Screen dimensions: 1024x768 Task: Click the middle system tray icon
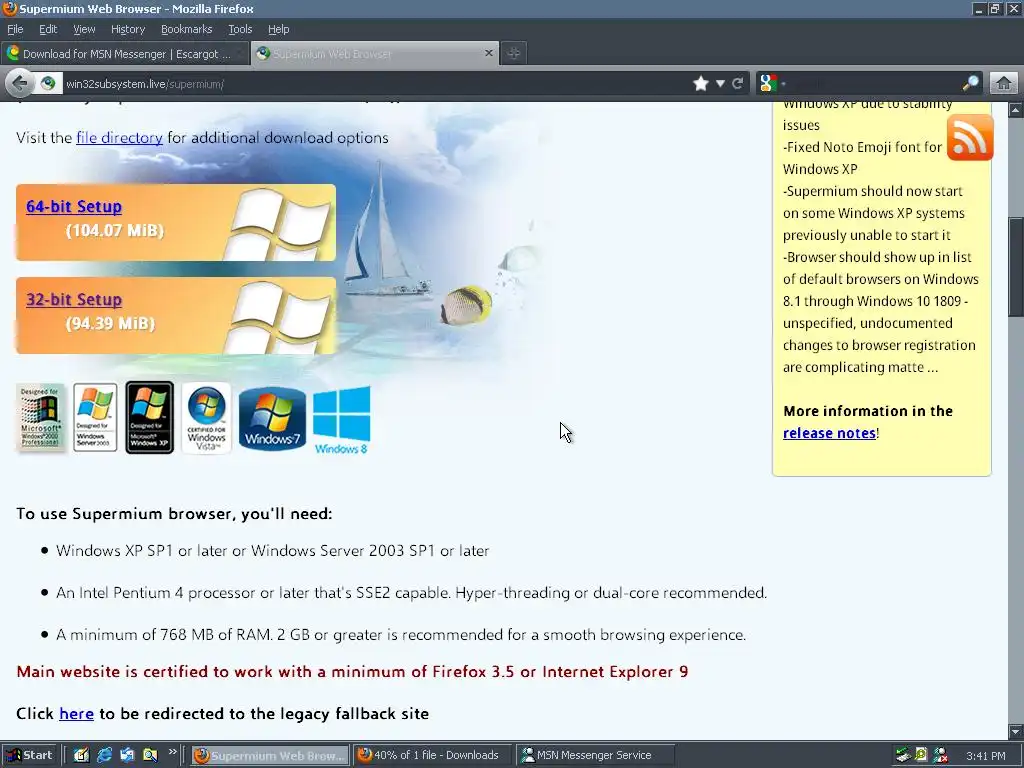922,756
